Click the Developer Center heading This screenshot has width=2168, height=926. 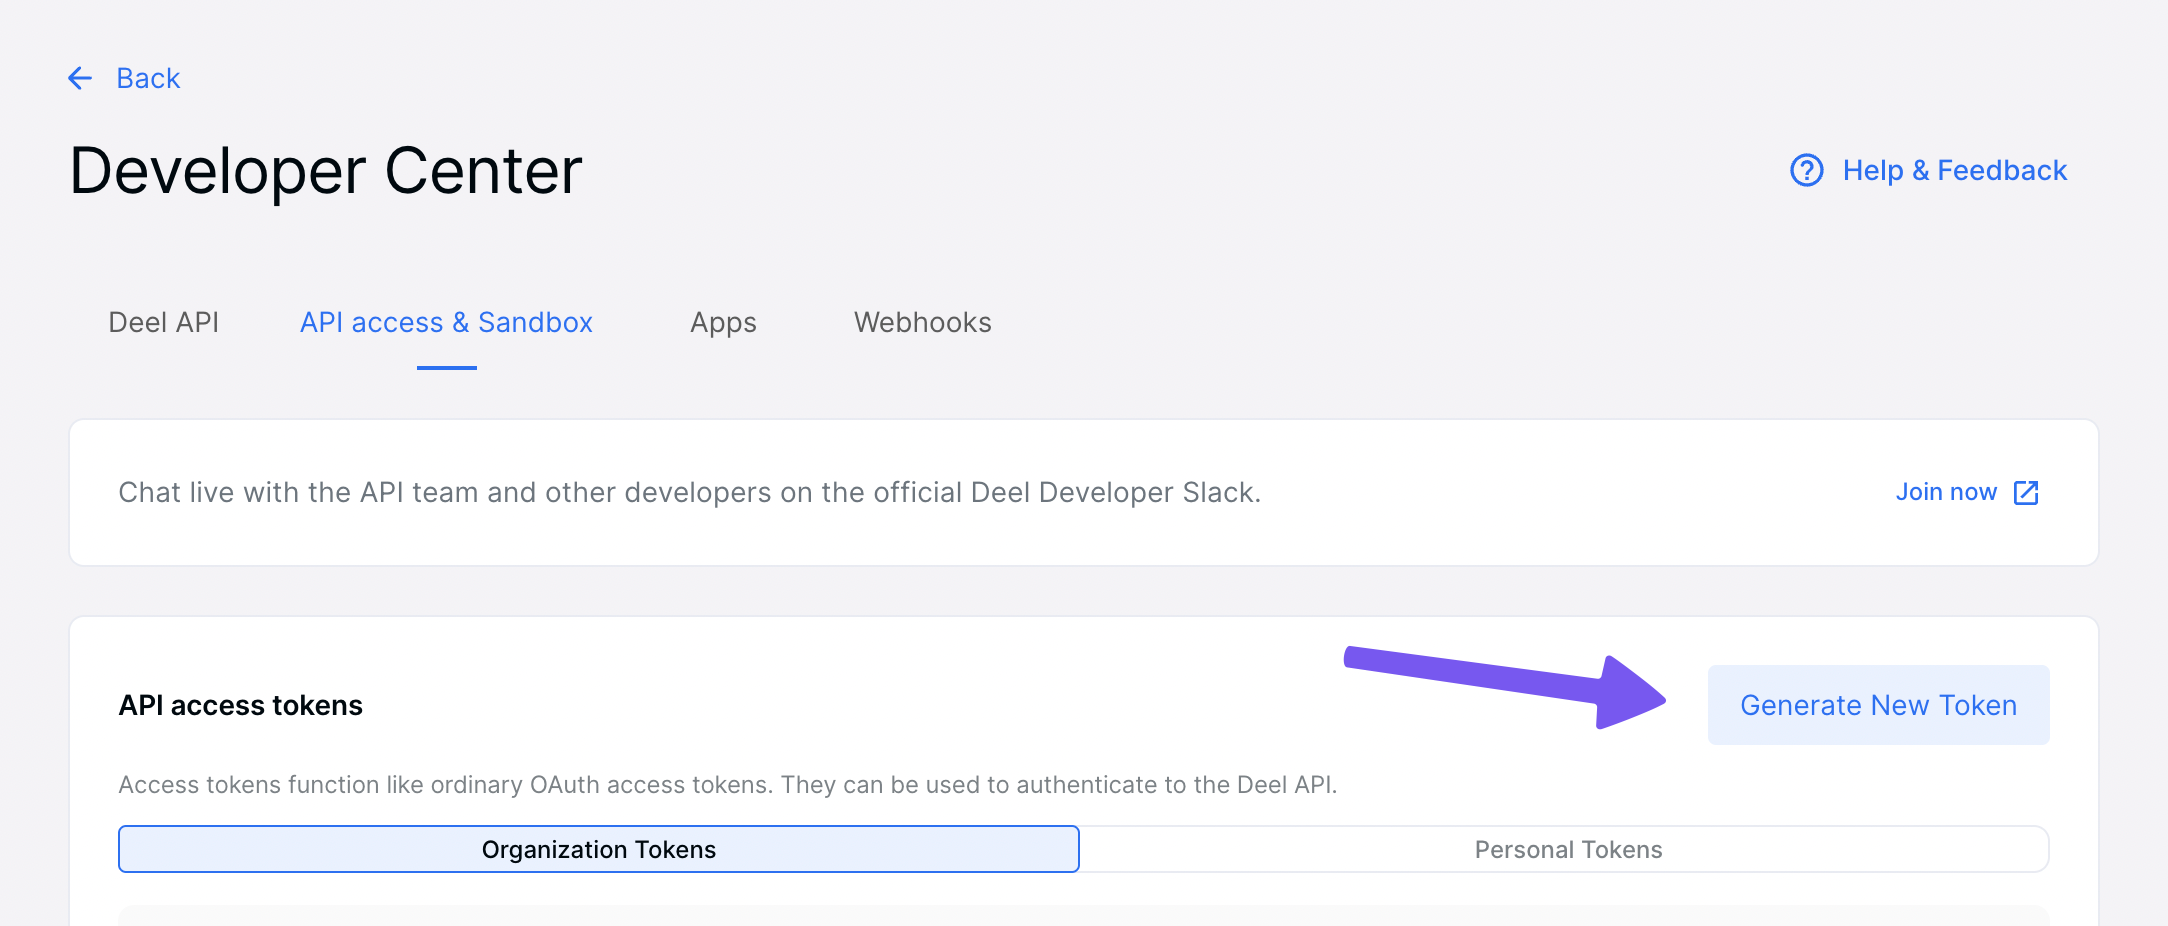click(x=326, y=171)
